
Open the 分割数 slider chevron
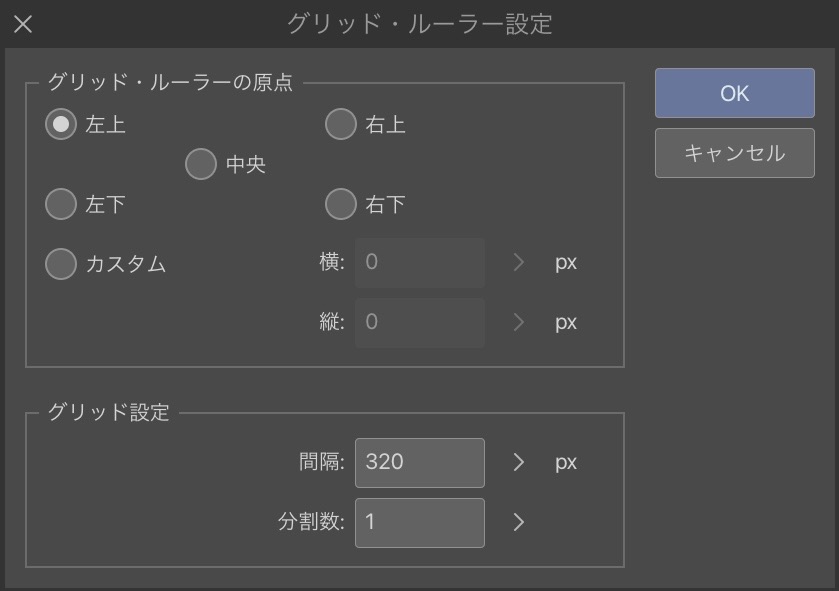[x=518, y=523]
